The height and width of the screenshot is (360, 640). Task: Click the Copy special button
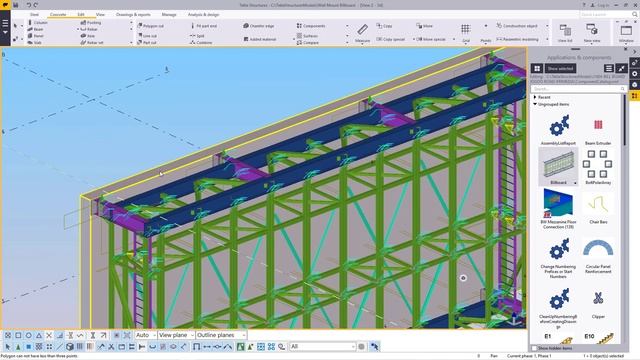(391, 39)
